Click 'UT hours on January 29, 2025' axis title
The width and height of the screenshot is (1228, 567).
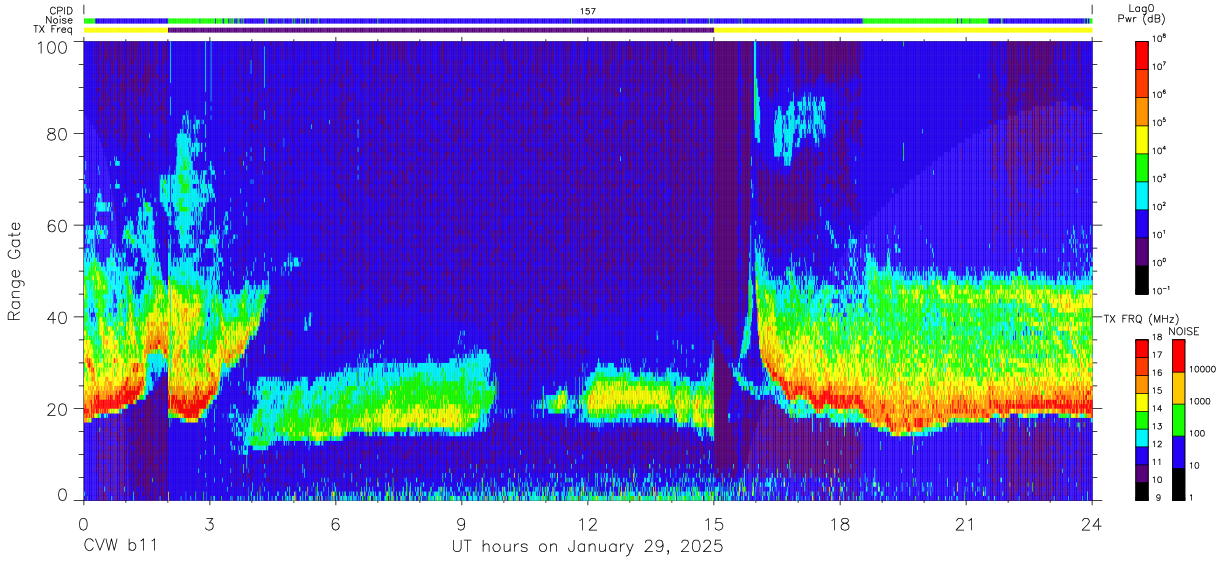click(586, 547)
